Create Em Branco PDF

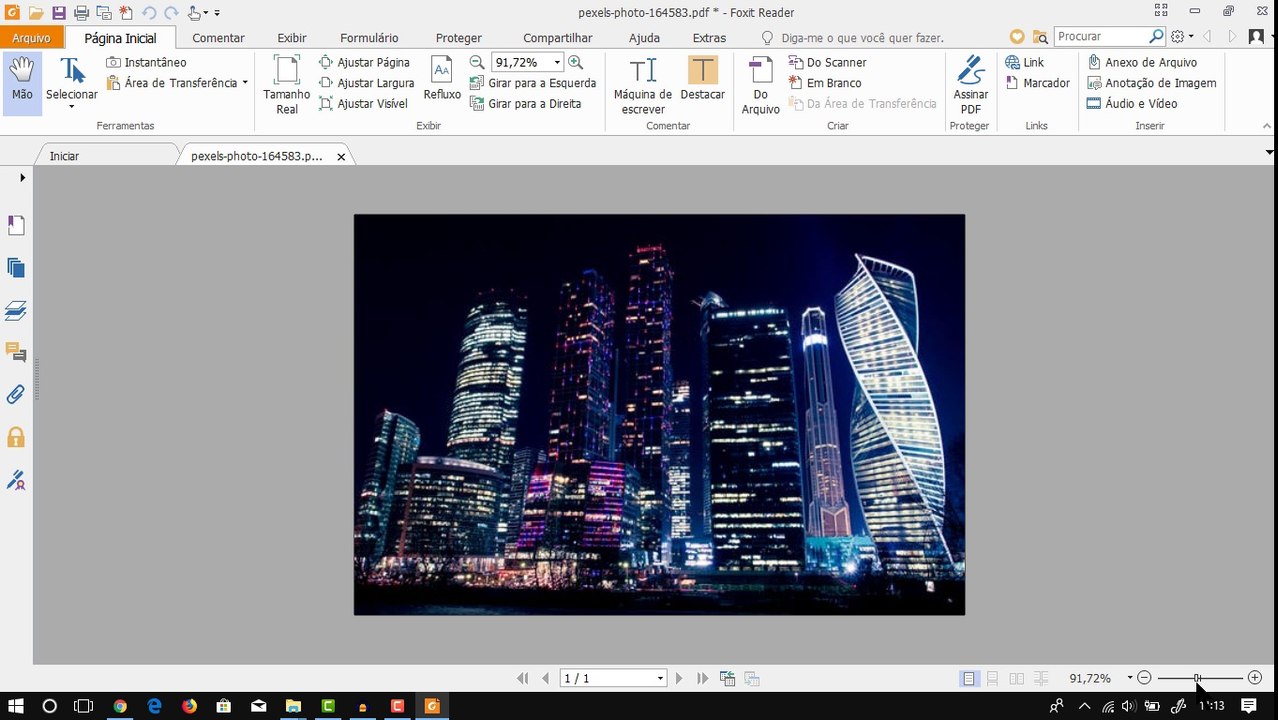click(x=825, y=83)
